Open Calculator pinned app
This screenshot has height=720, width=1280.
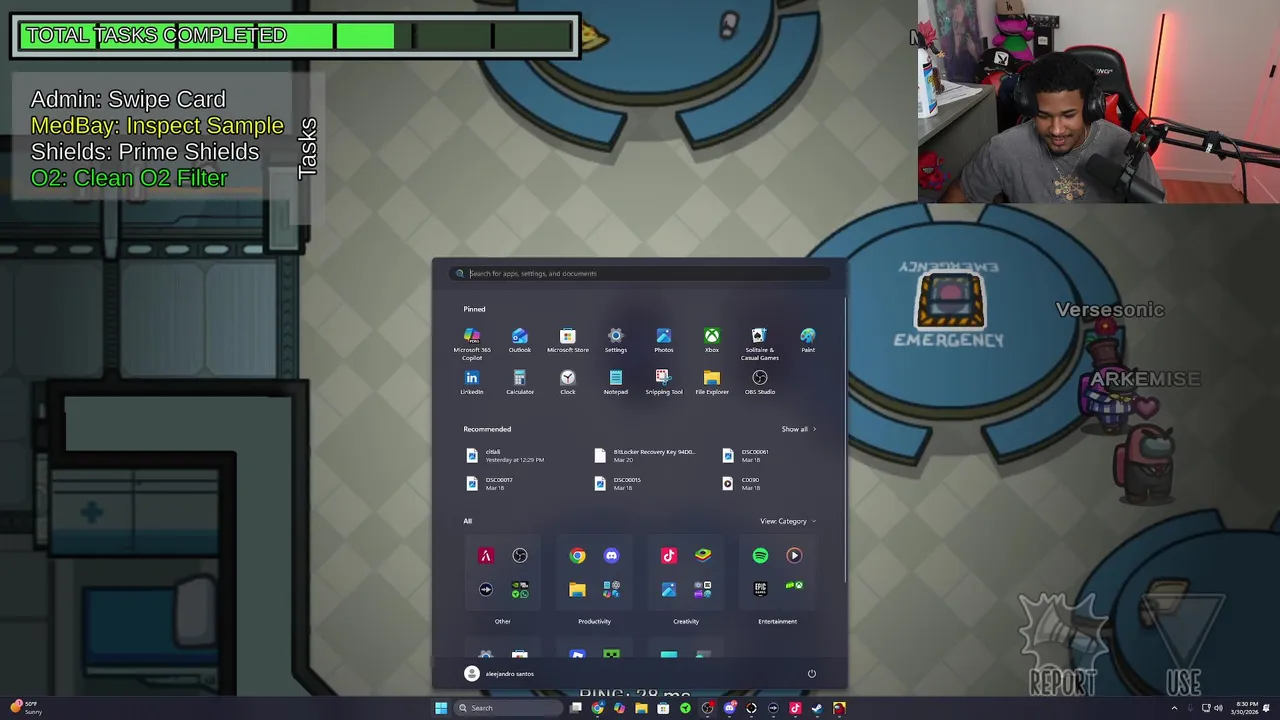click(519, 382)
